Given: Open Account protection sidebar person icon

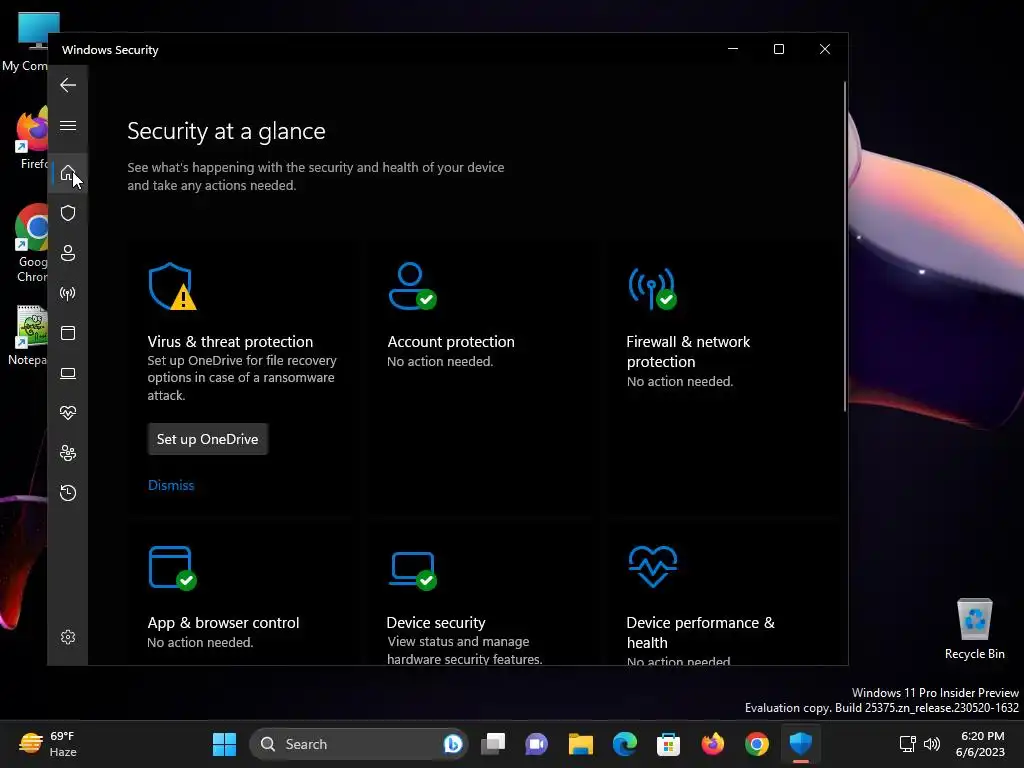Looking at the screenshot, I should click(x=68, y=253).
